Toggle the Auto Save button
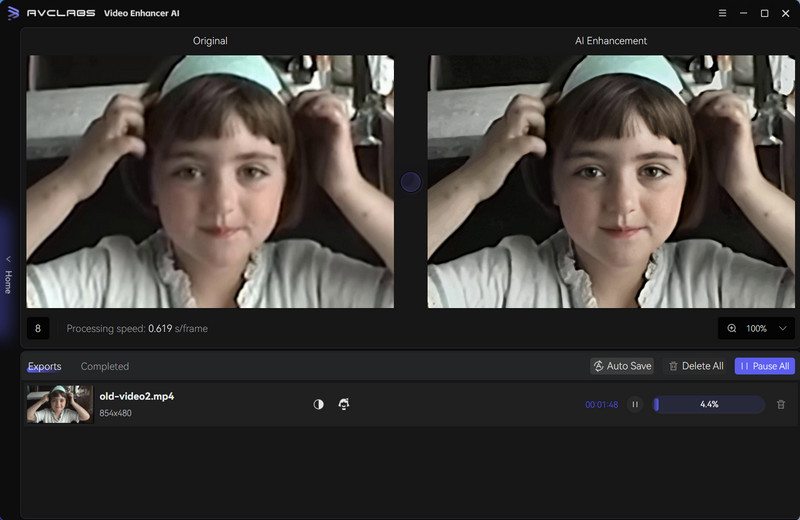The image size is (800, 520). [622, 366]
